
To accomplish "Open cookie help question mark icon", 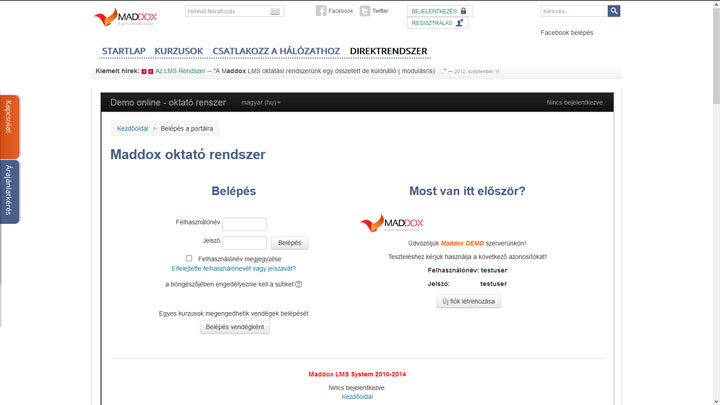I will tap(298, 284).
